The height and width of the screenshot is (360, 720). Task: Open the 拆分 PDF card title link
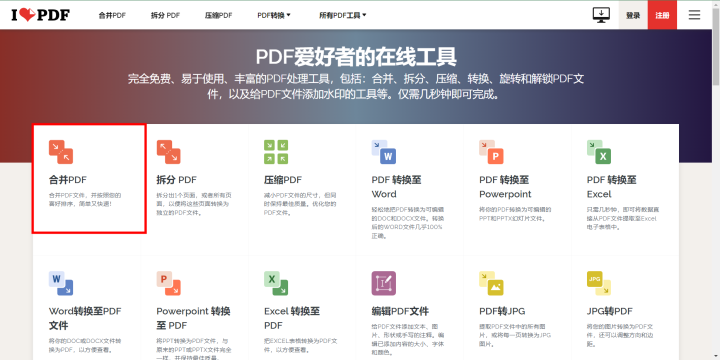176,180
